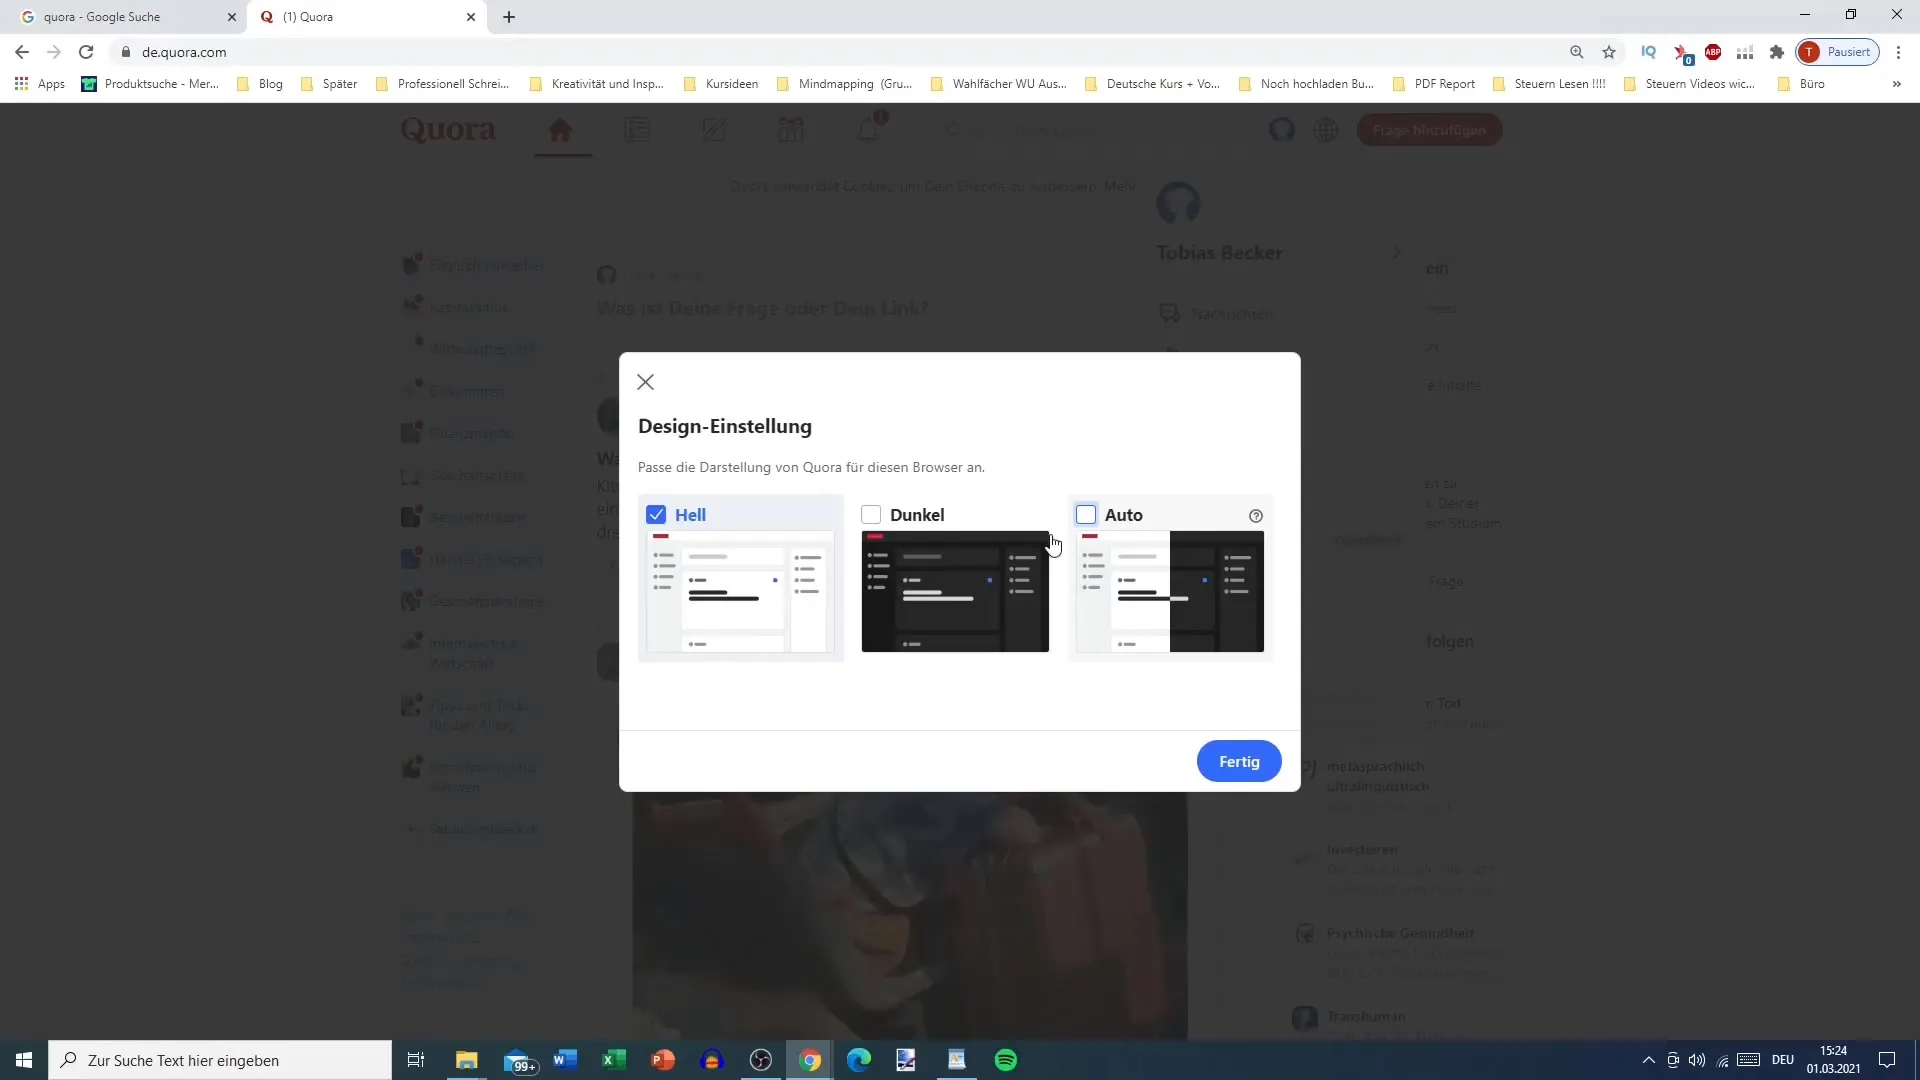
Task: Open the volume control in system tray
Action: (1697, 1060)
